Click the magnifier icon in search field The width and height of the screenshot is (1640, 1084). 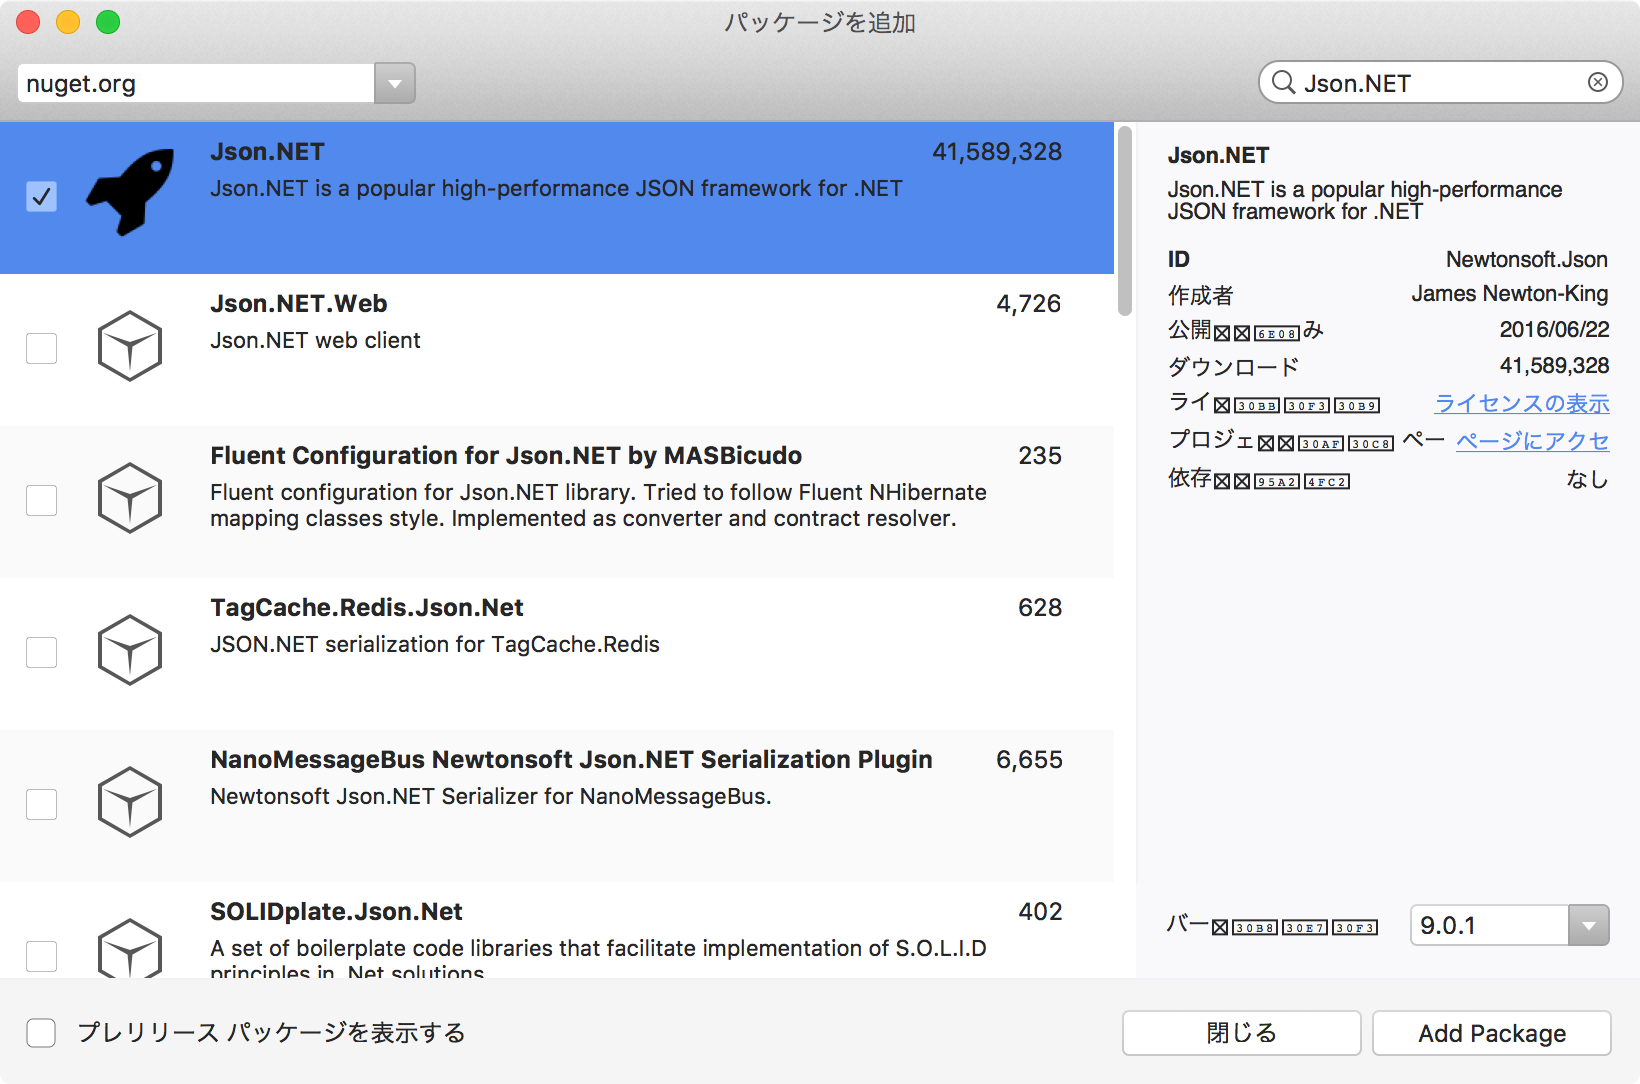click(x=1283, y=83)
